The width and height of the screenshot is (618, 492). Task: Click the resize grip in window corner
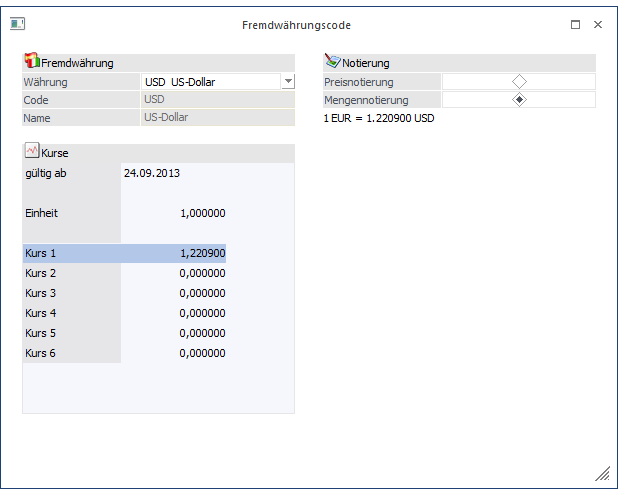603,475
